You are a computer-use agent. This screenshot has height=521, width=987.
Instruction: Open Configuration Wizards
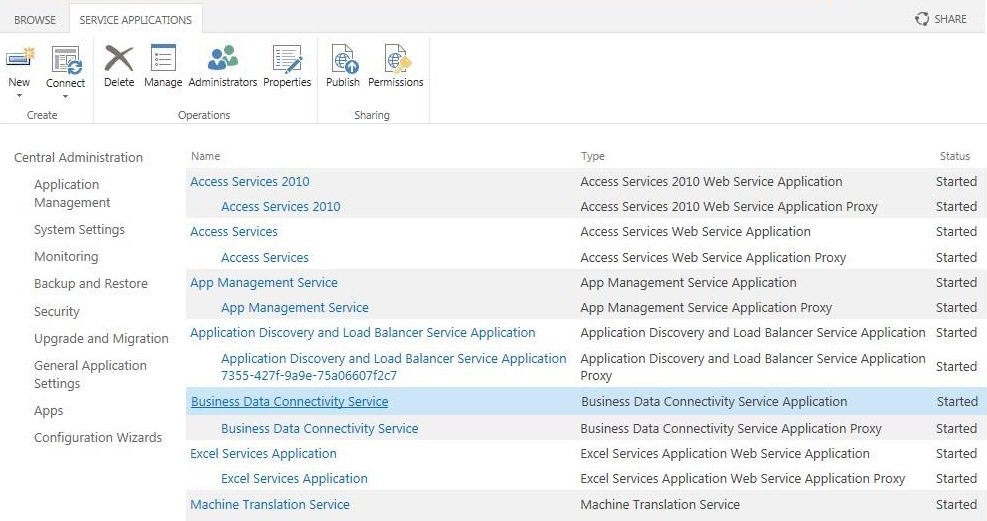(x=98, y=437)
